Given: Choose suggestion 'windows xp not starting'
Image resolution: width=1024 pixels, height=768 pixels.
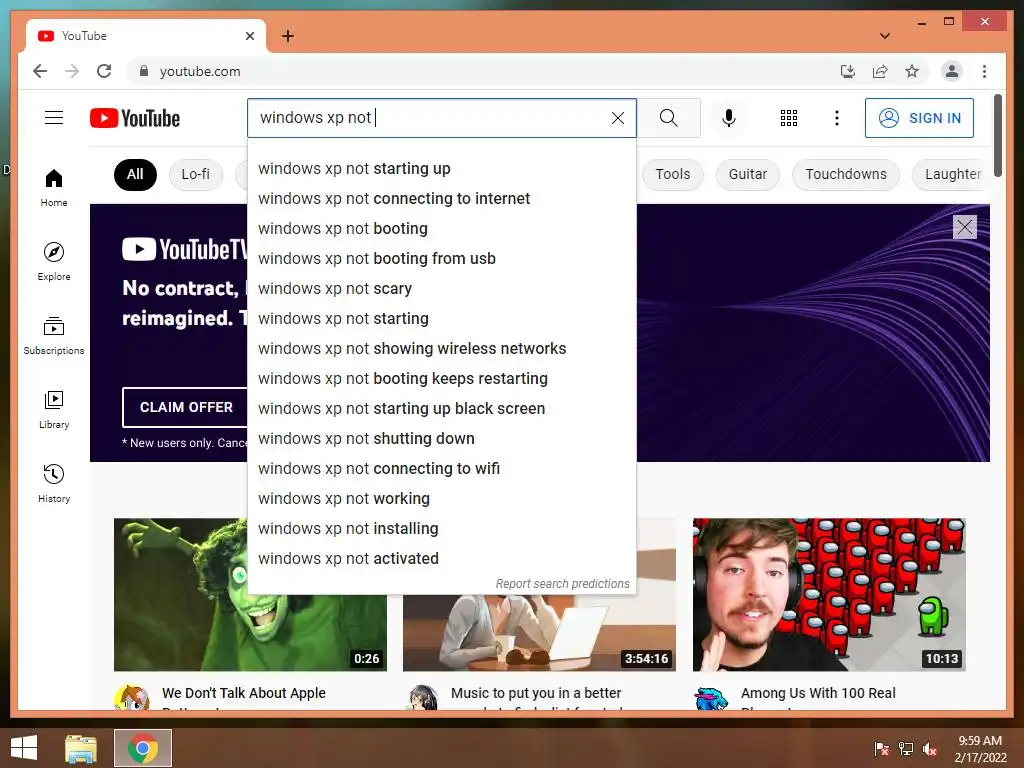Looking at the screenshot, I should [x=442, y=319].
